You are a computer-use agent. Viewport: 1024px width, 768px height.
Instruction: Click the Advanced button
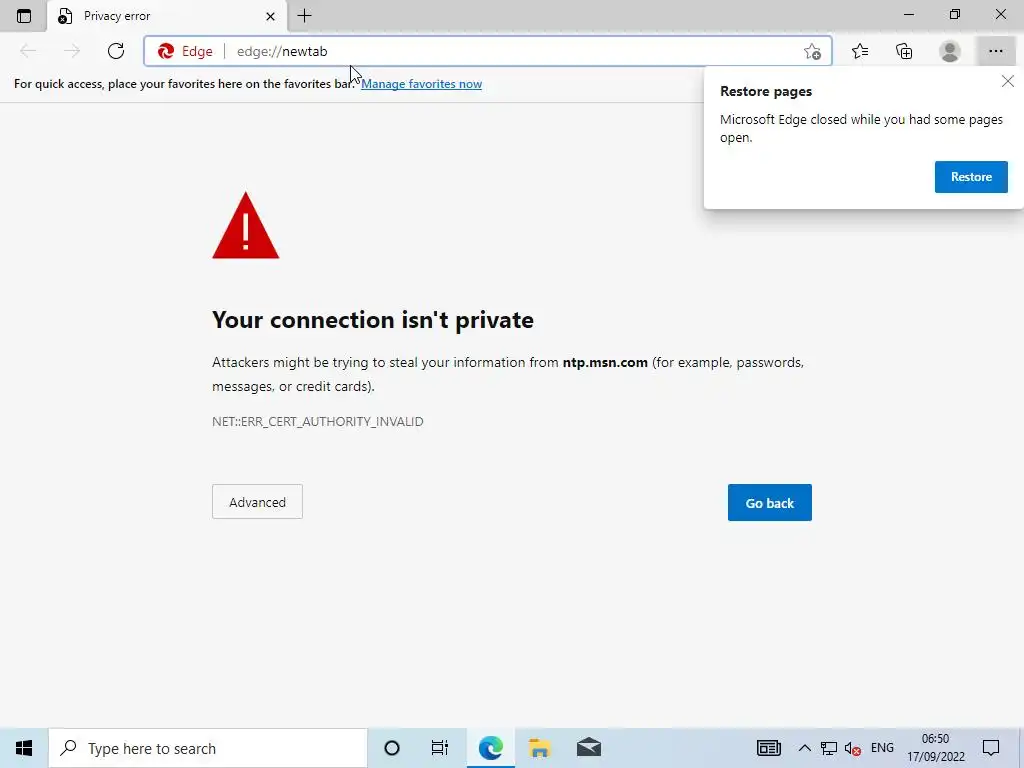257,502
